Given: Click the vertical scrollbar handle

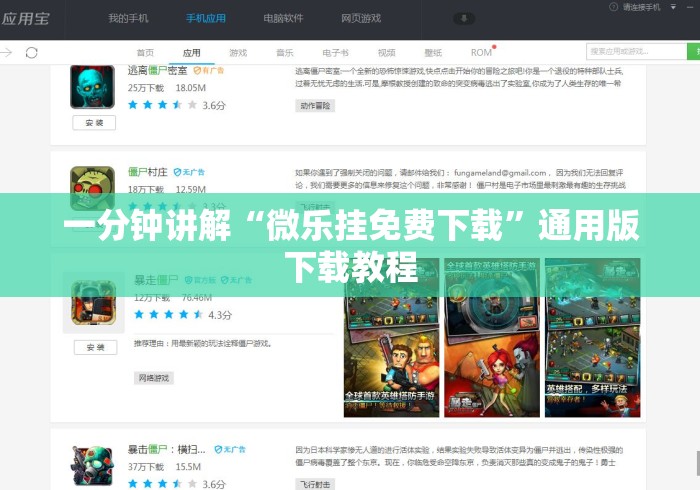Looking at the screenshot, I should (698, 463).
